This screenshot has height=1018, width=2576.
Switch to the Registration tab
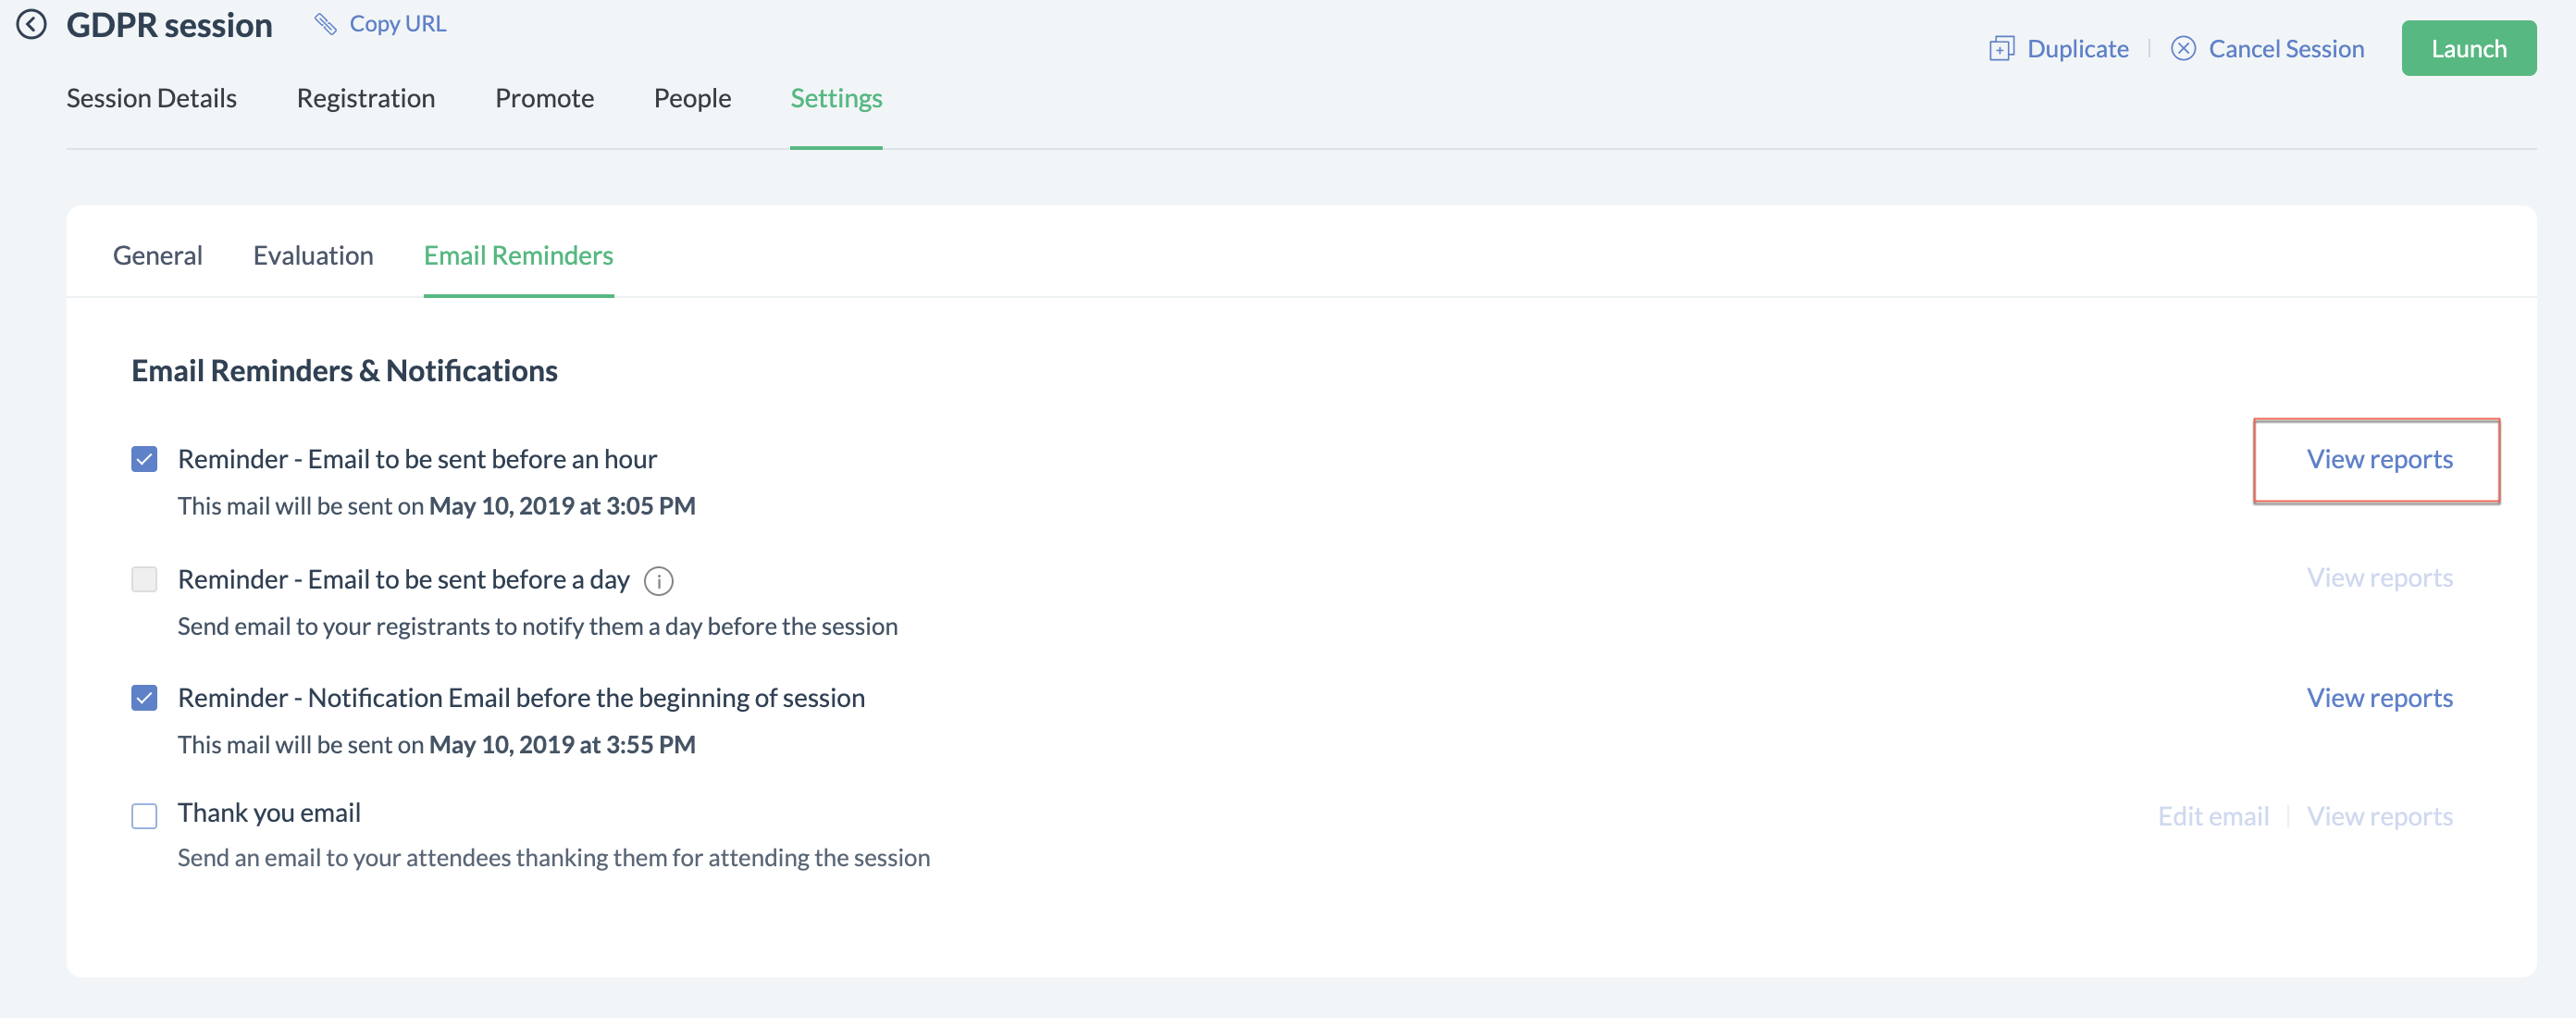coord(366,98)
